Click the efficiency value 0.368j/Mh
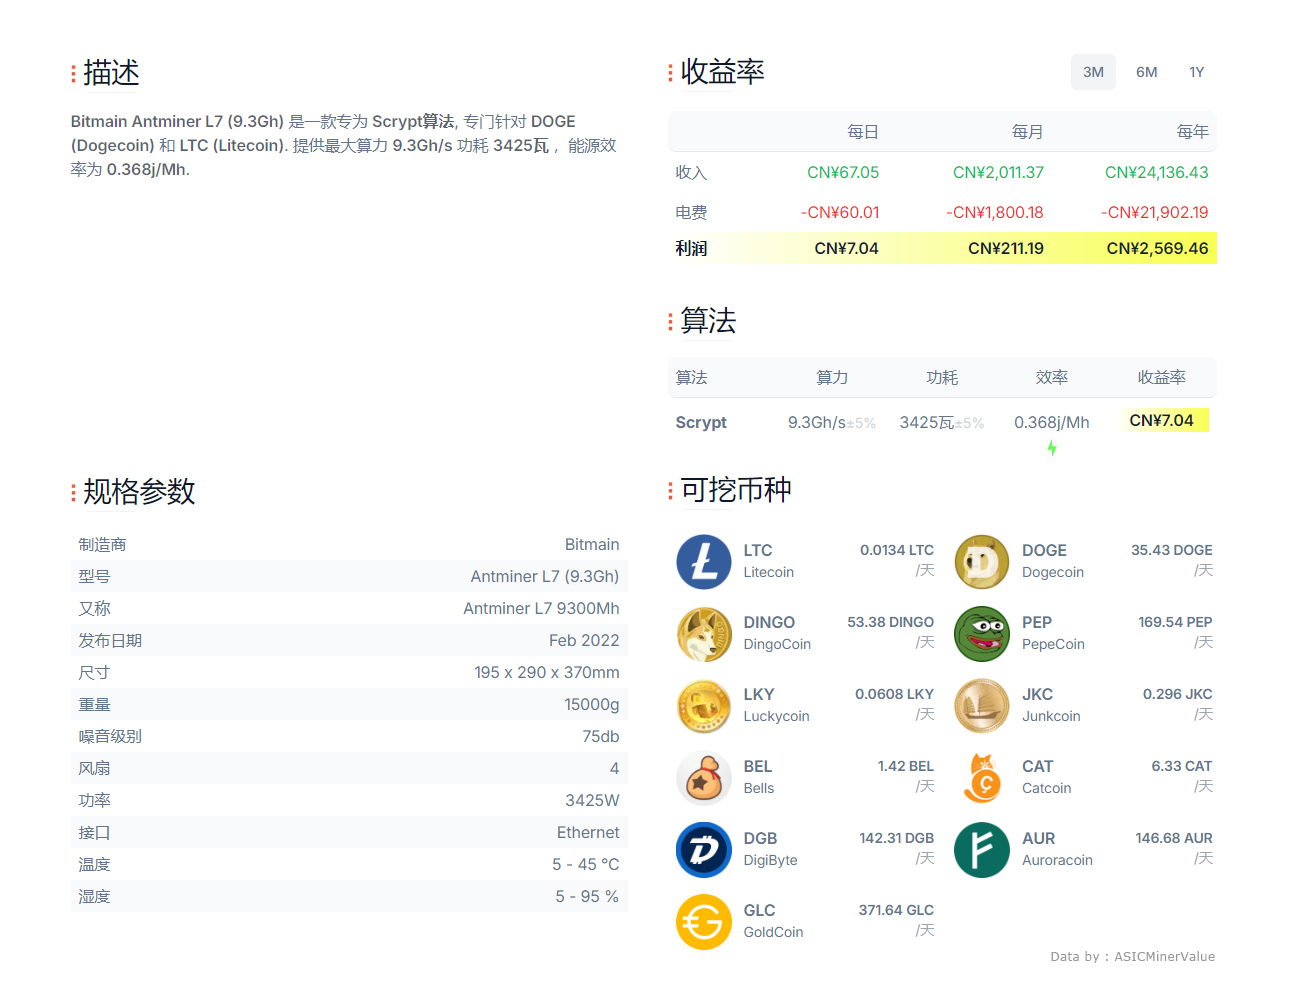This screenshot has height=1003, width=1296. pyautogui.click(x=1052, y=422)
